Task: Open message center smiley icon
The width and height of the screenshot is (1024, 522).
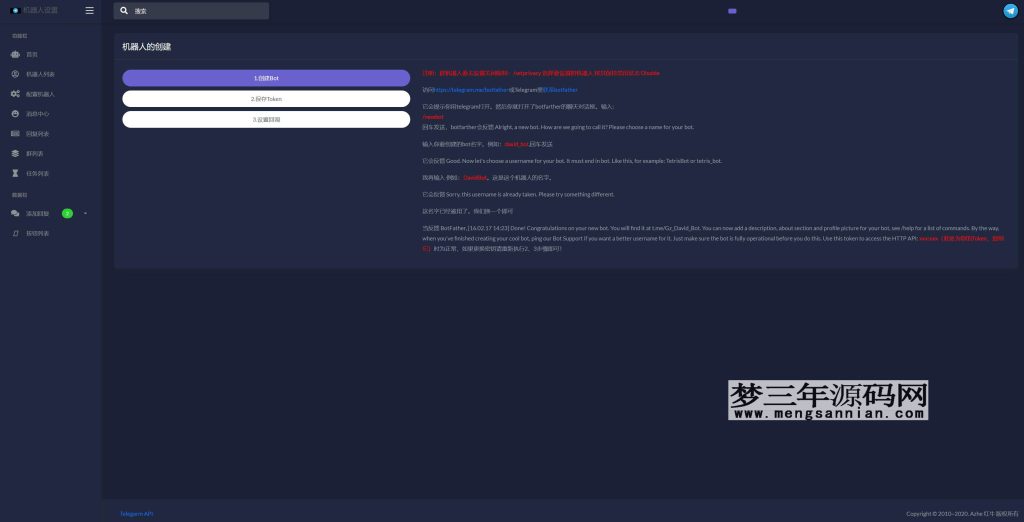Action: [x=15, y=114]
